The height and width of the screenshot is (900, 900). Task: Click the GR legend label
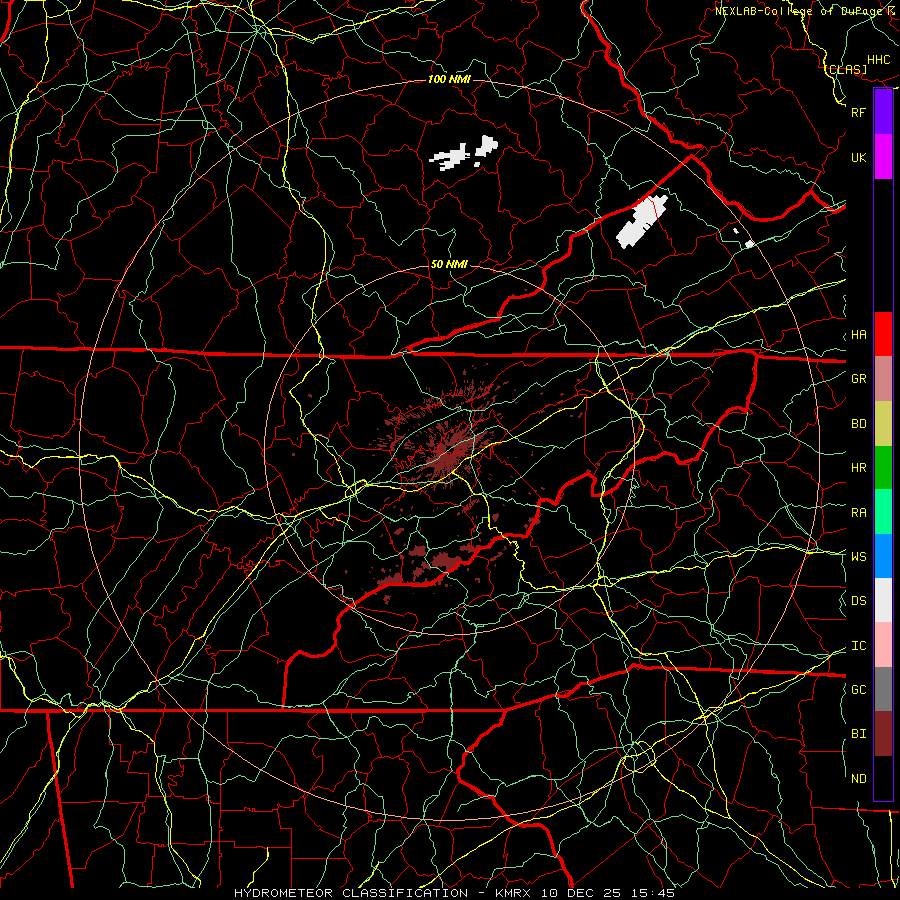tap(859, 379)
